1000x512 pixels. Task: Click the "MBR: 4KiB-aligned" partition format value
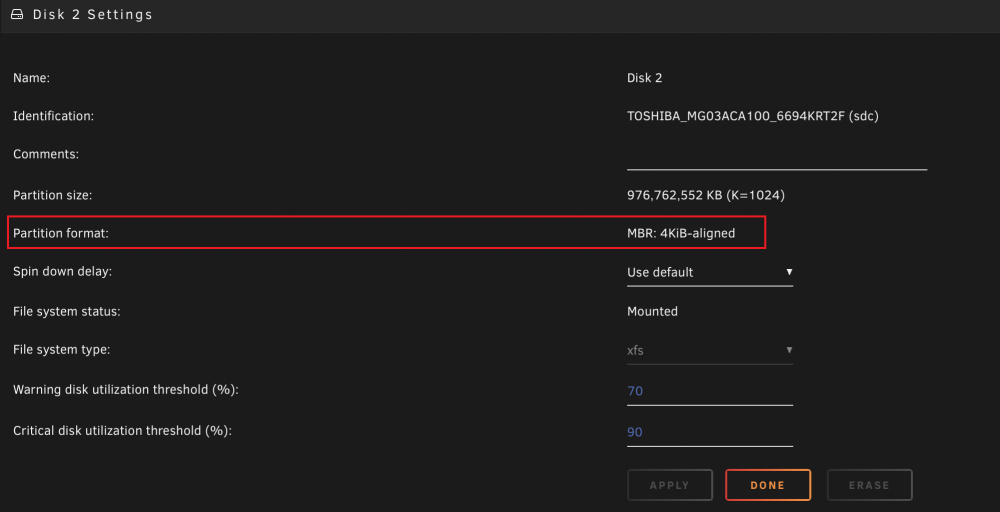coord(681,233)
